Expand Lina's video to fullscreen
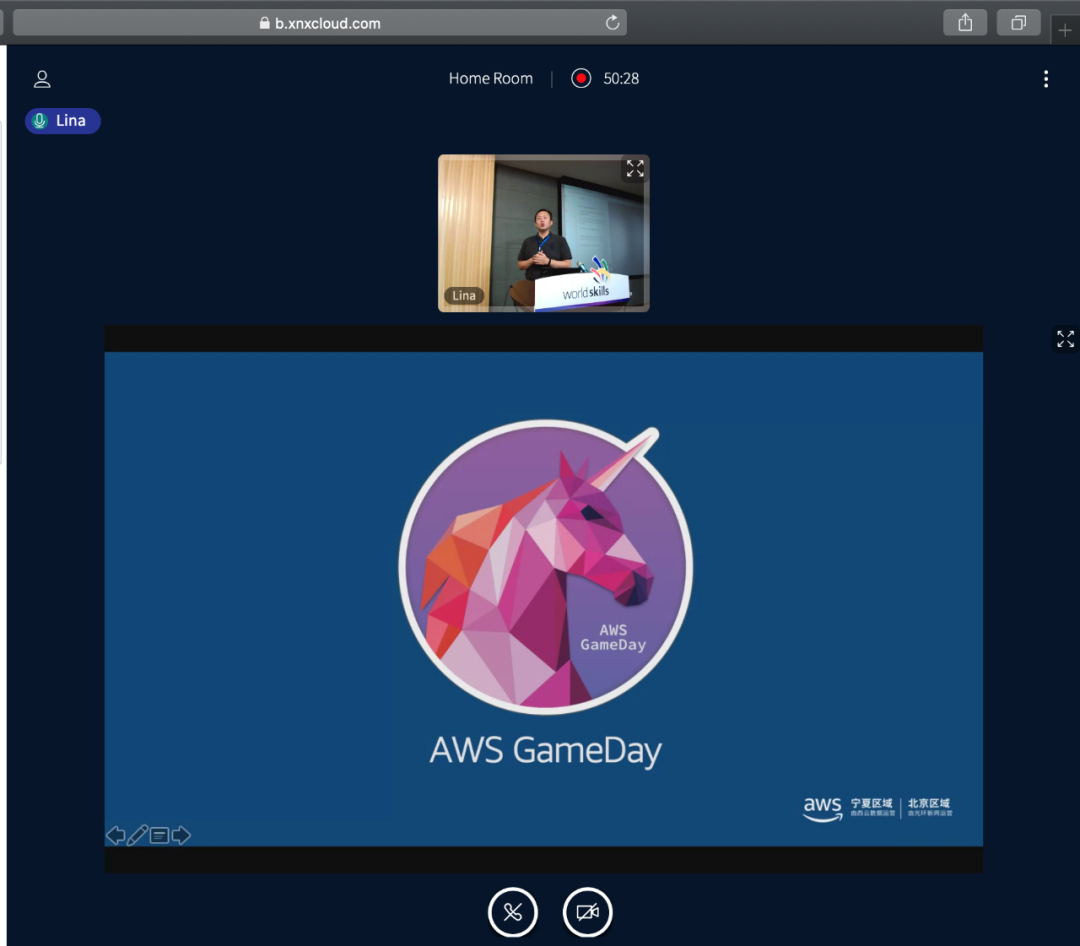Viewport: 1080px width, 946px height. pos(635,168)
